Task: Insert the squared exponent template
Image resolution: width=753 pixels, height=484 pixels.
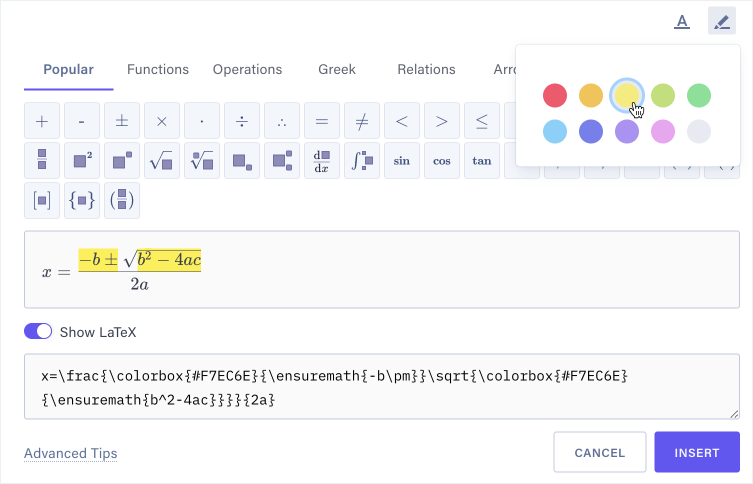Action: (x=82, y=160)
